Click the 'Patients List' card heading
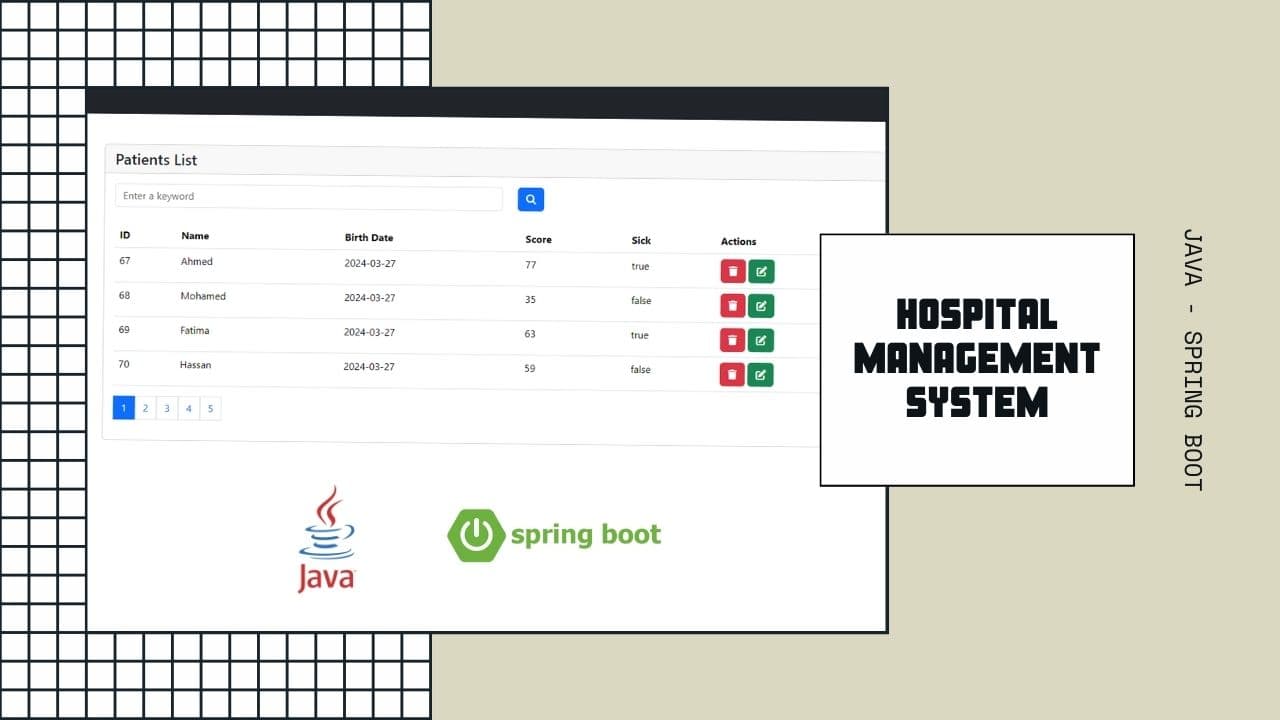 click(x=156, y=160)
